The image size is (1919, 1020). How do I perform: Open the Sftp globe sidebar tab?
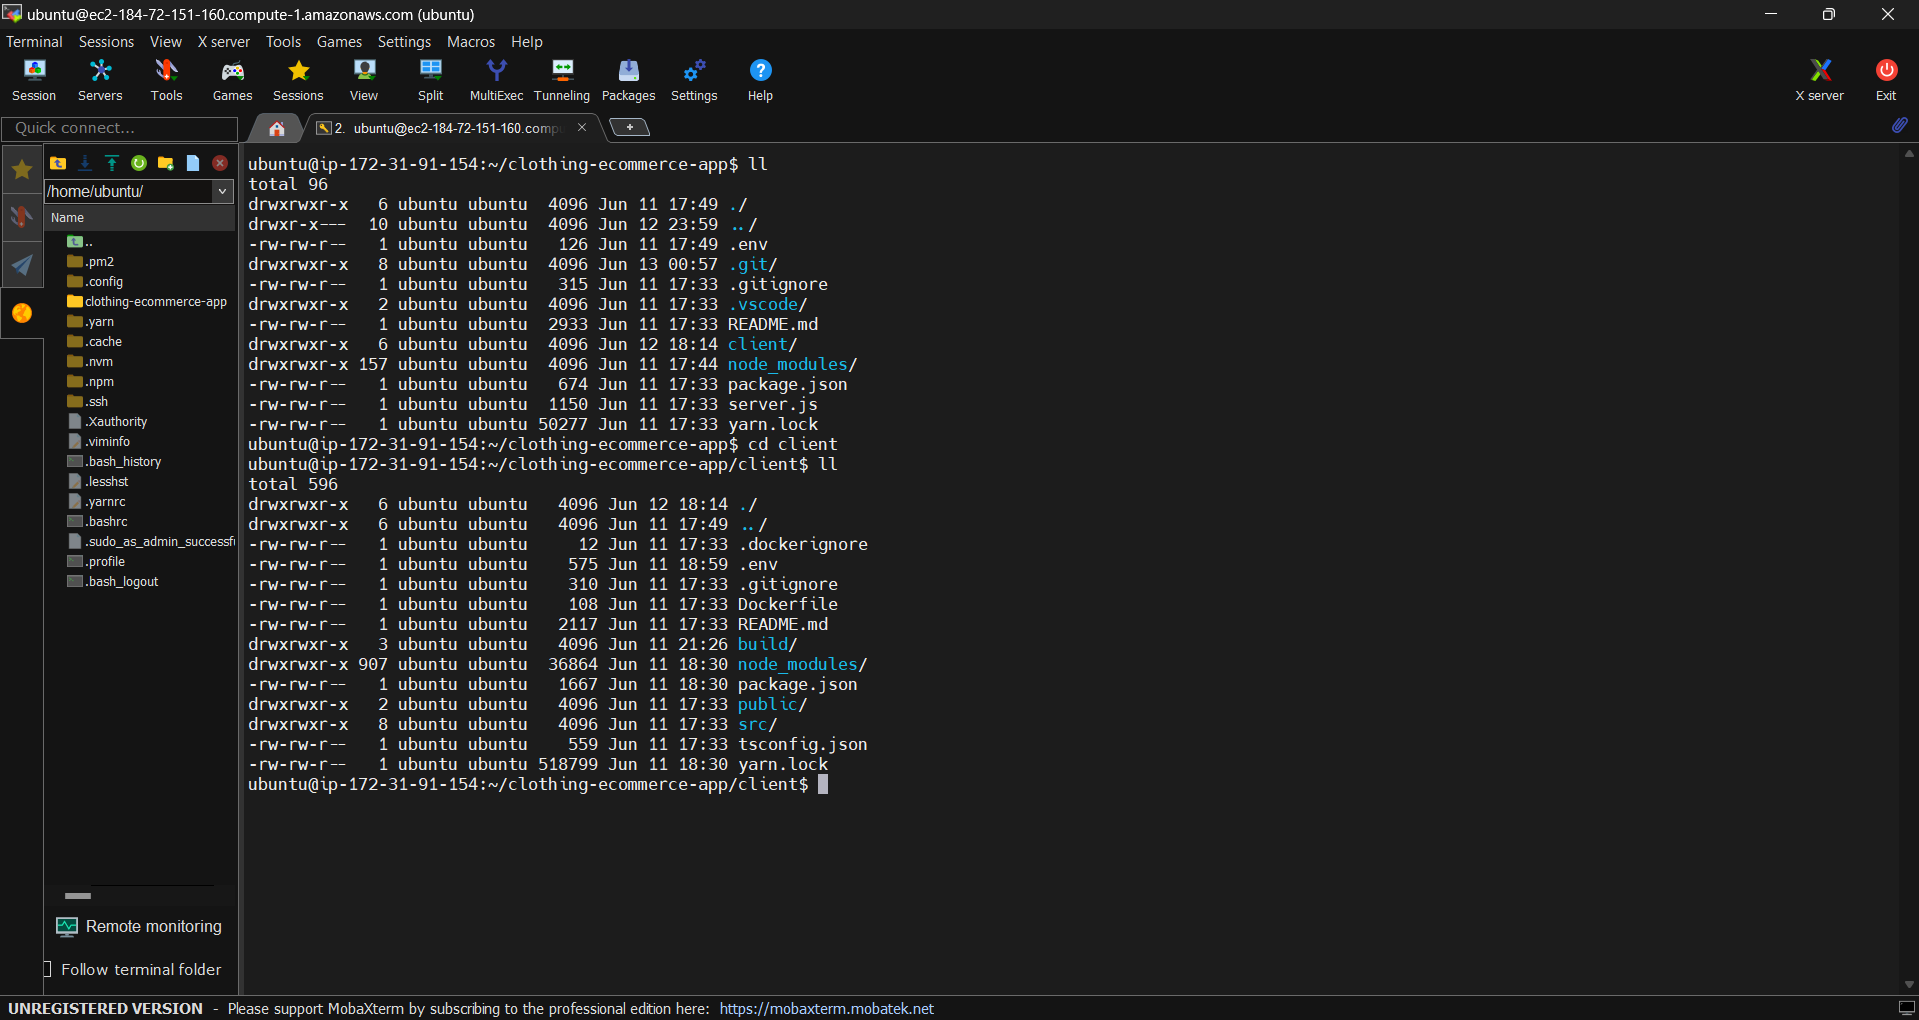(22, 313)
